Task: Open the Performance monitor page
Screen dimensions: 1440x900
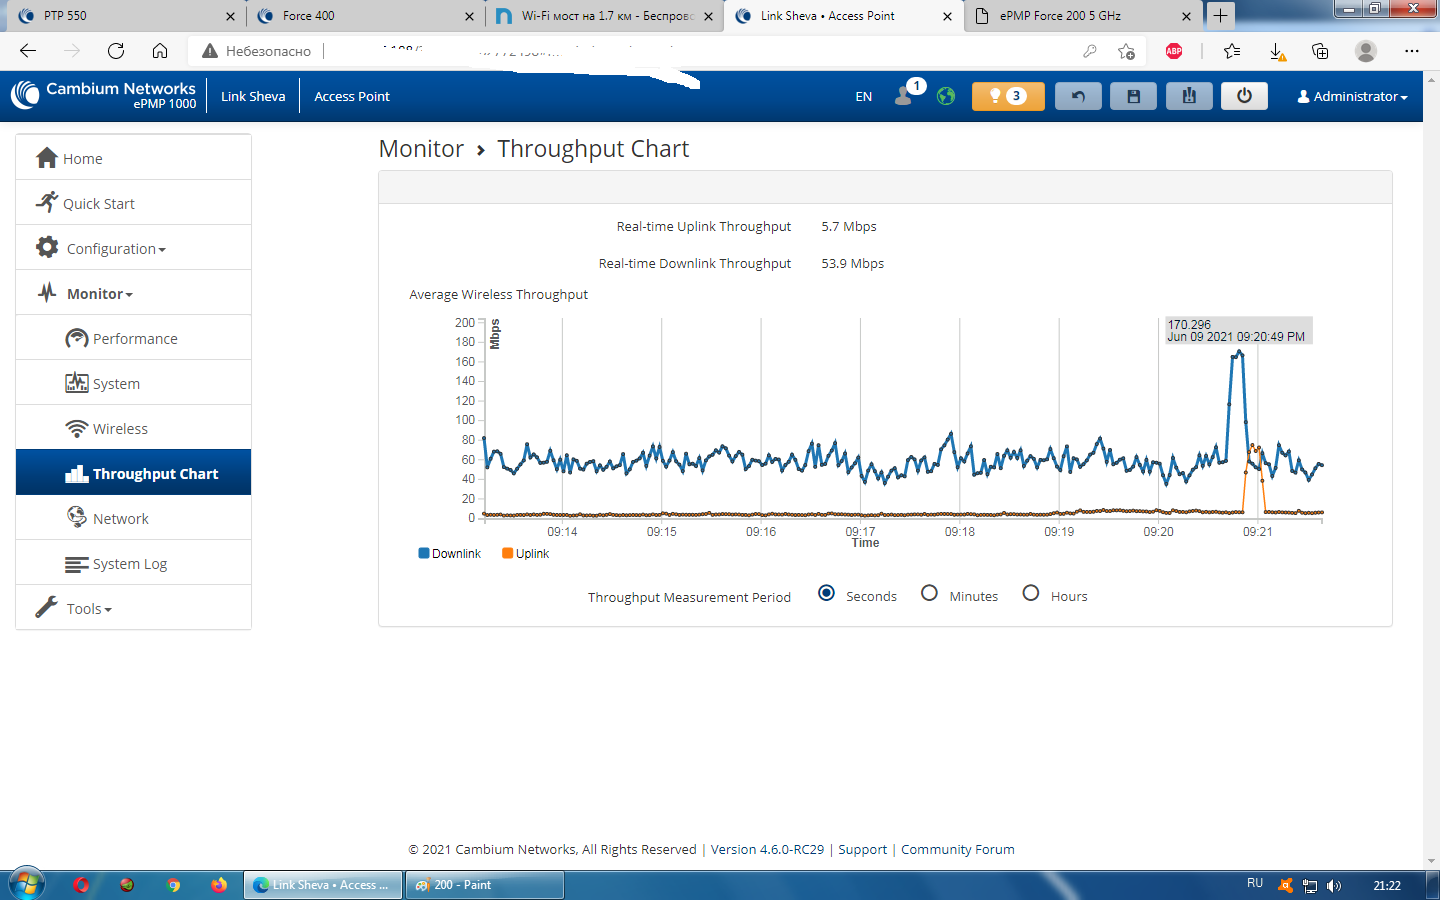Action: click(133, 338)
